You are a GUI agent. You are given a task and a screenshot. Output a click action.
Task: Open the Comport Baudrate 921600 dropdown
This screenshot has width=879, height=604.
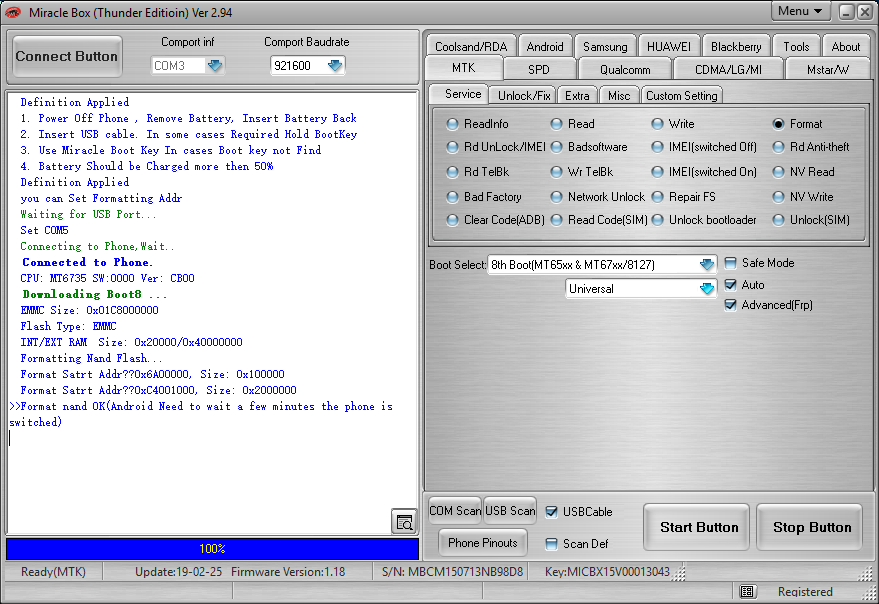[335, 66]
